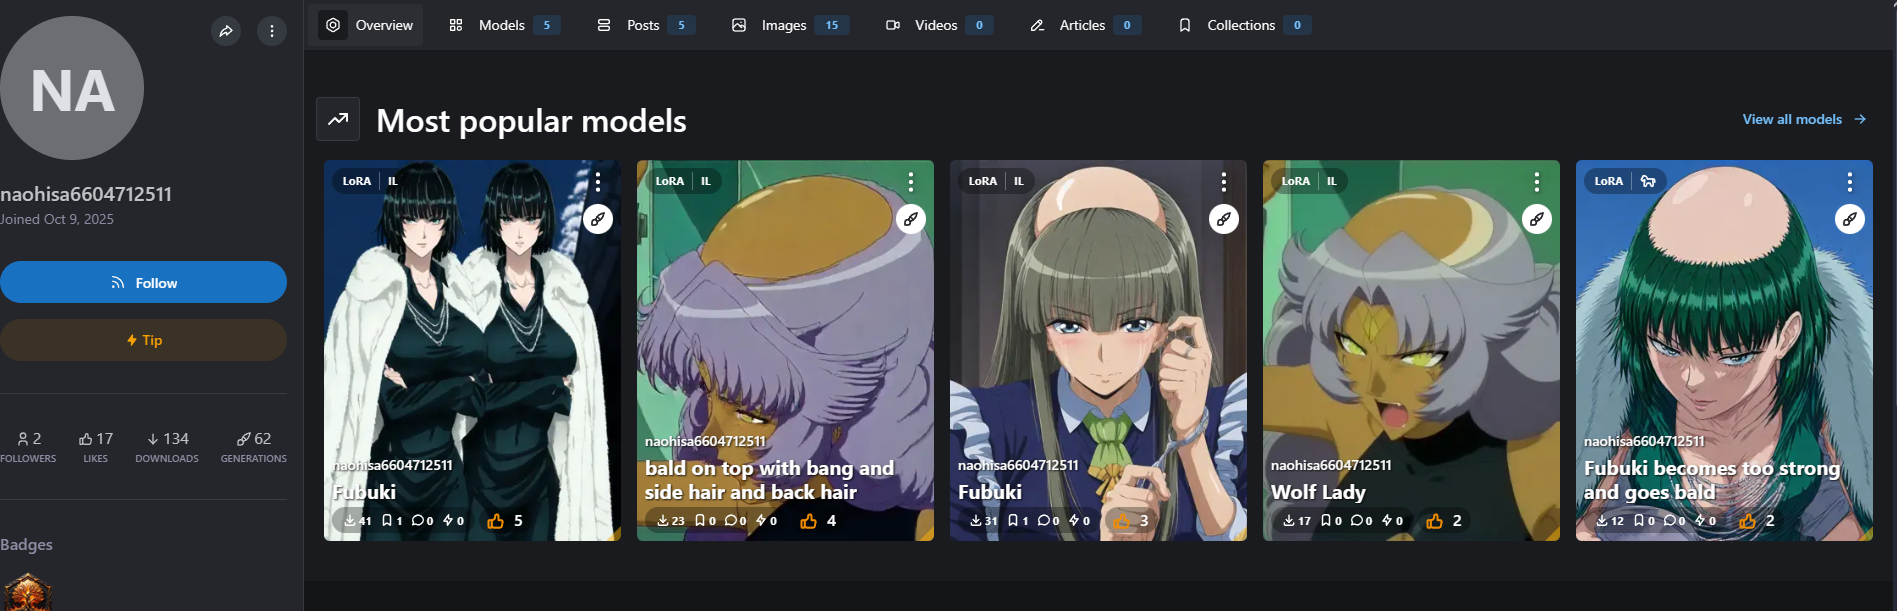Viewport: 1897px width, 611px height.
Task: Click the download count on second Fubuki card
Action: pyautogui.click(x=984, y=521)
